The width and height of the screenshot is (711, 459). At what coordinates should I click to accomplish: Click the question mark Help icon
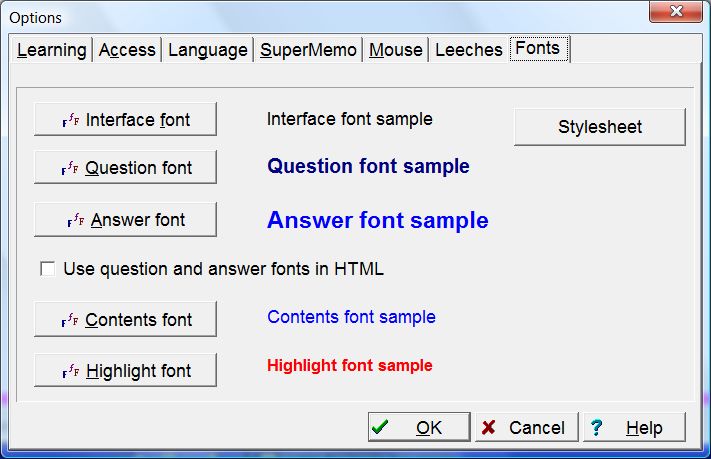[597, 428]
